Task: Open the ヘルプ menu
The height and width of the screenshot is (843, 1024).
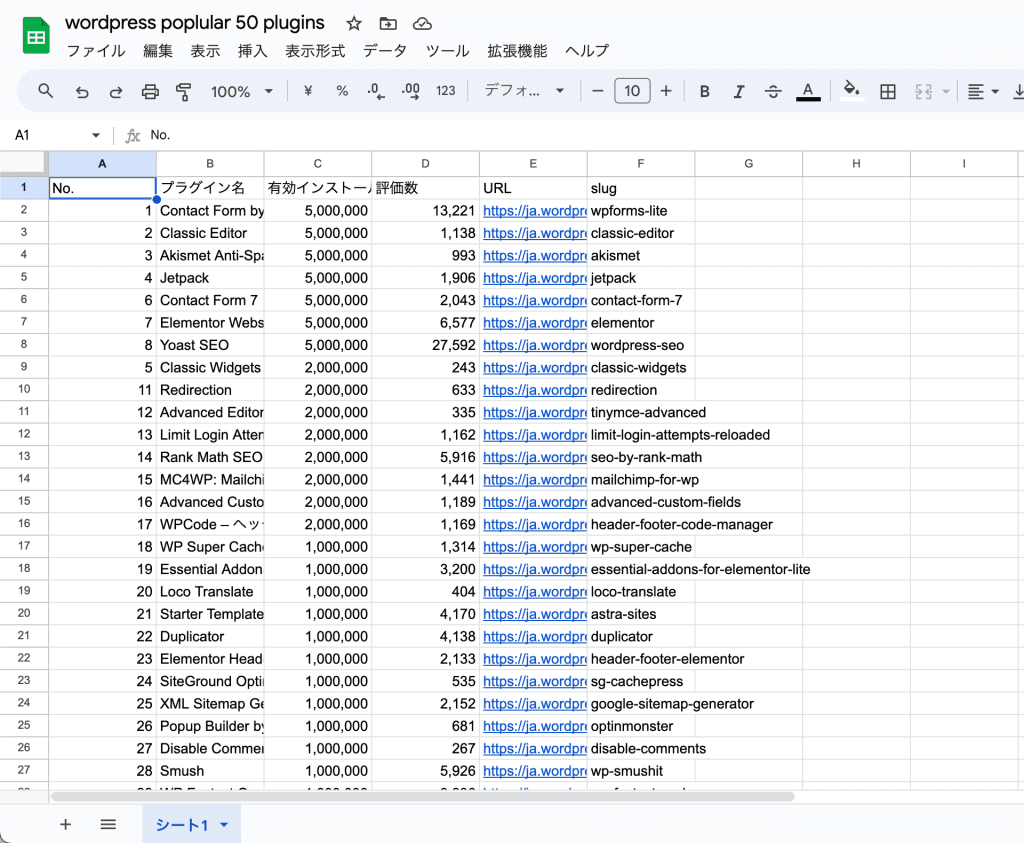Action: [x=587, y=51]
